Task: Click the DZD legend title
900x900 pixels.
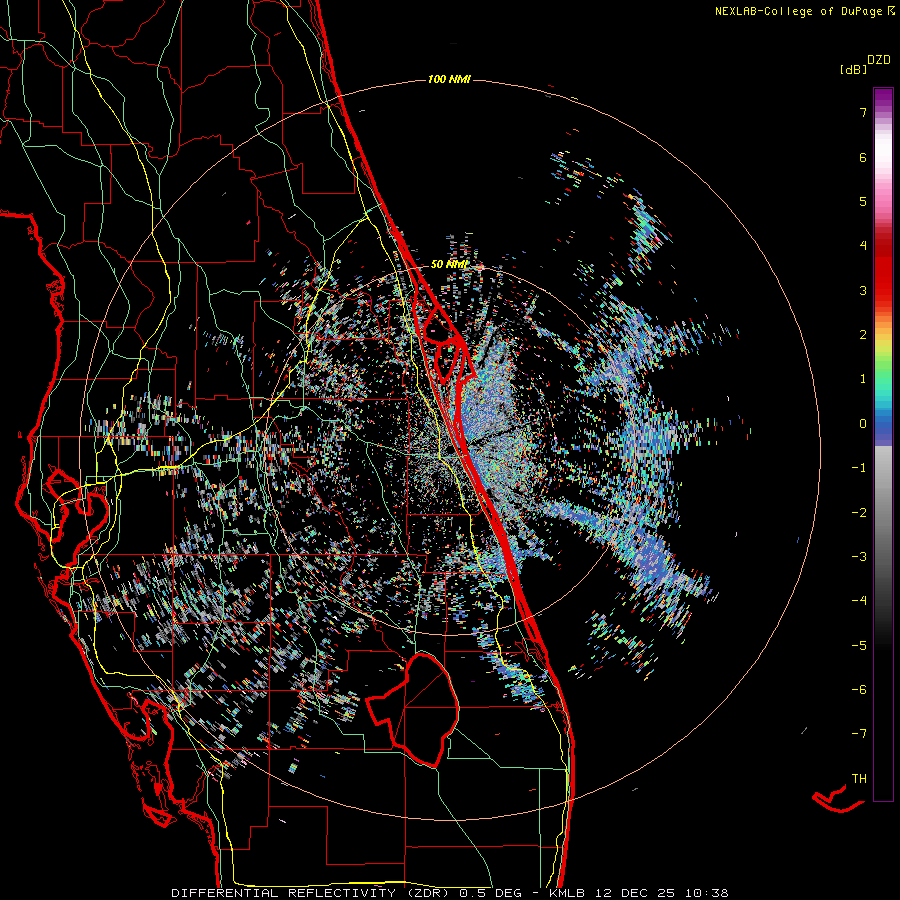Action: 879,60
